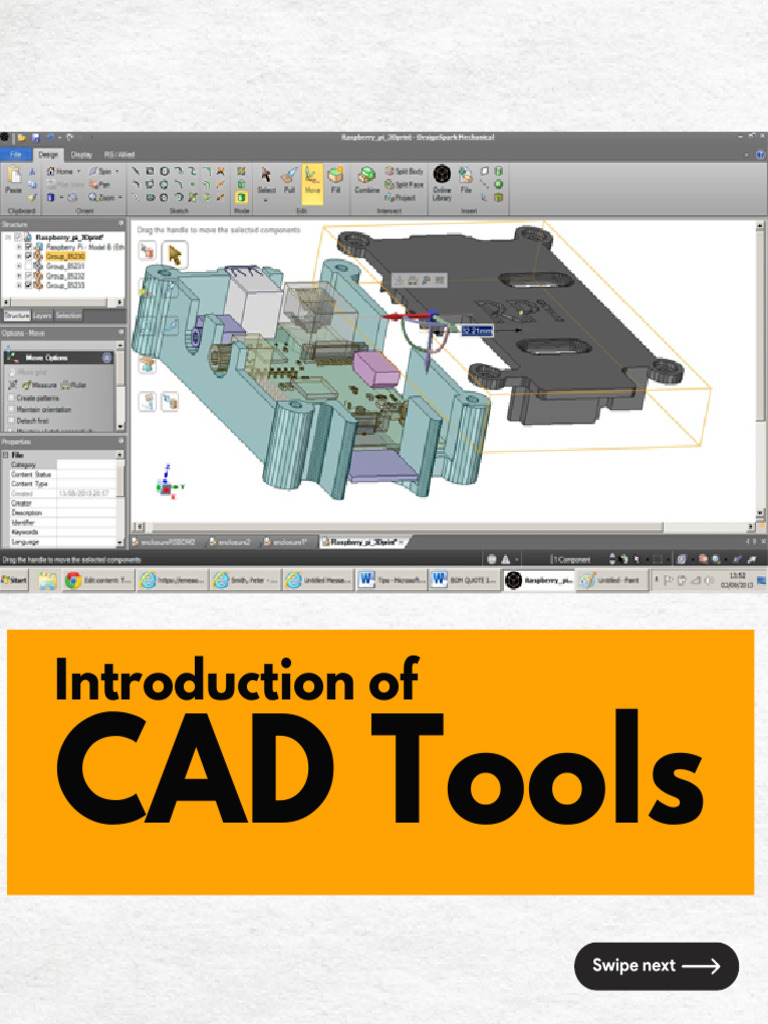Expand the Raspberry Pi Model B tree node
Image resolution: width=768 pixels, height=1024 pixels.
19,247
